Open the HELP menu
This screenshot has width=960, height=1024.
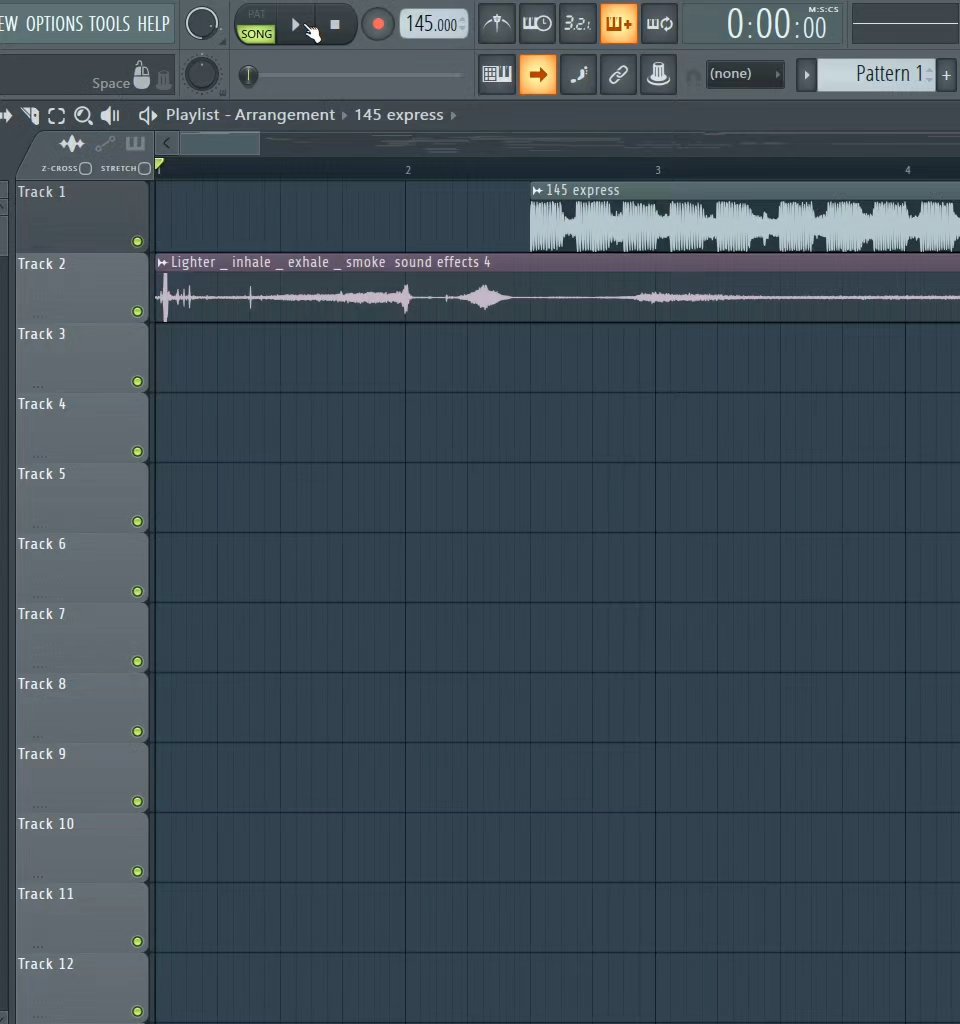153,24
